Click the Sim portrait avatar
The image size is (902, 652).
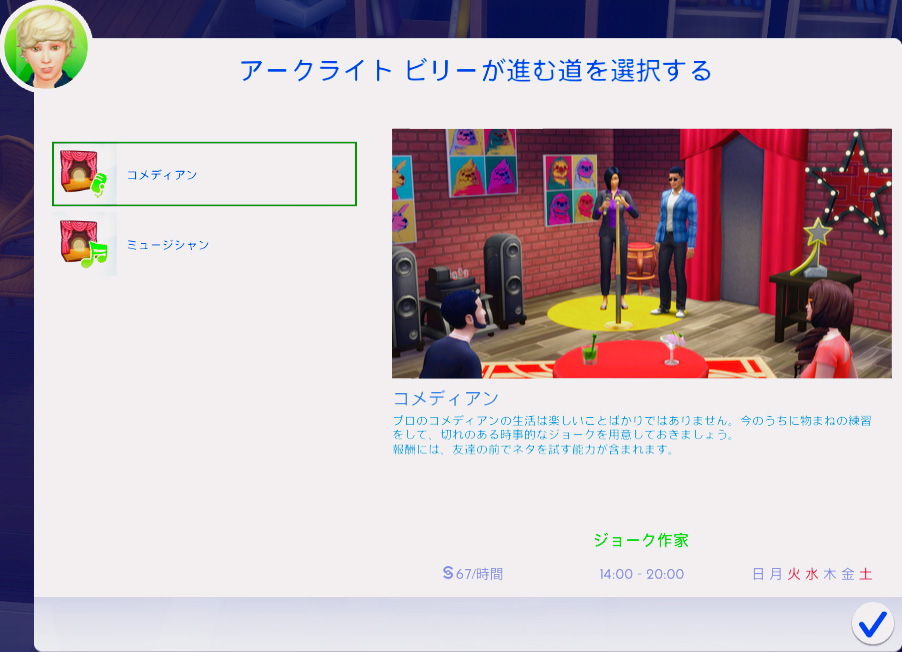pos(45,44)
